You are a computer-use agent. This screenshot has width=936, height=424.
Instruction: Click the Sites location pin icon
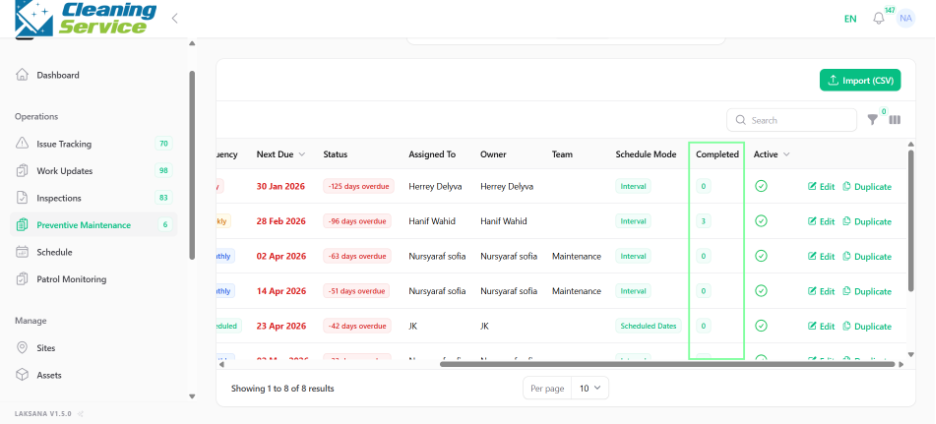tap(22, 348)
